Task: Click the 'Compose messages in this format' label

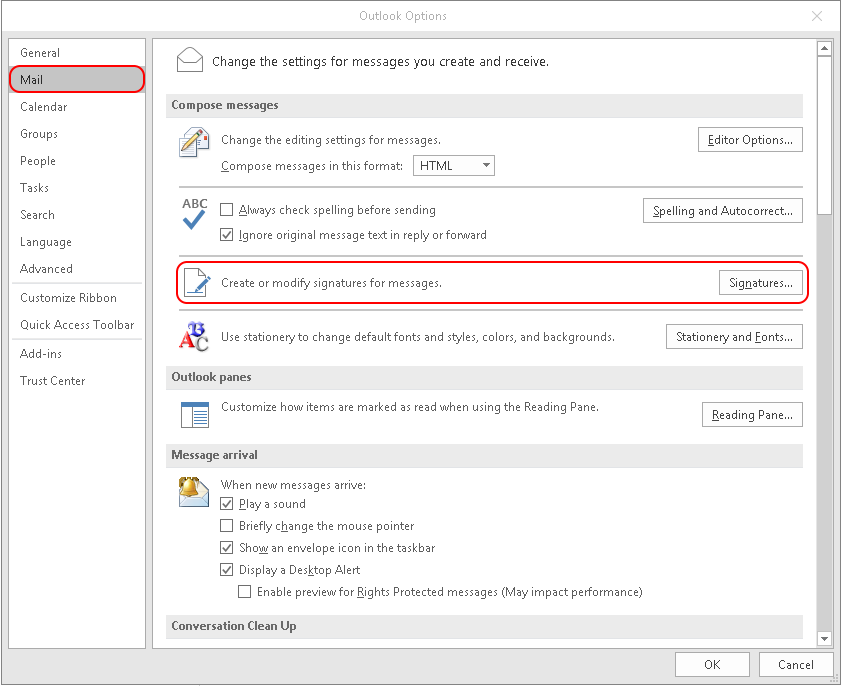Action: 312,165
